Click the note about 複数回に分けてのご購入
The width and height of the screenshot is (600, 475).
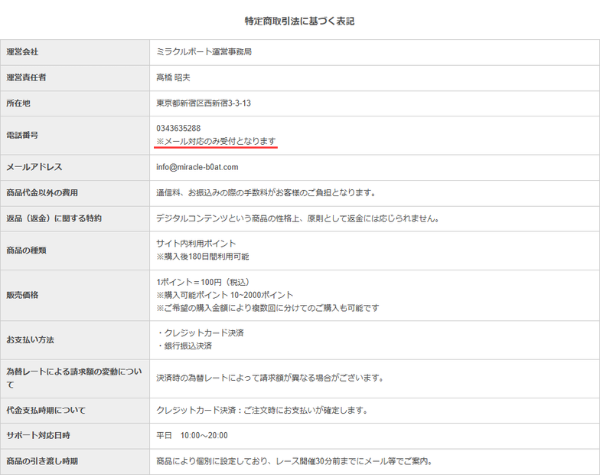[268, 308]
